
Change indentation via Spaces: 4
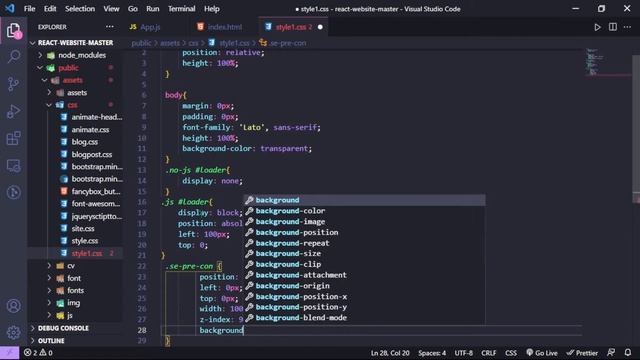[x=432, y=353]
